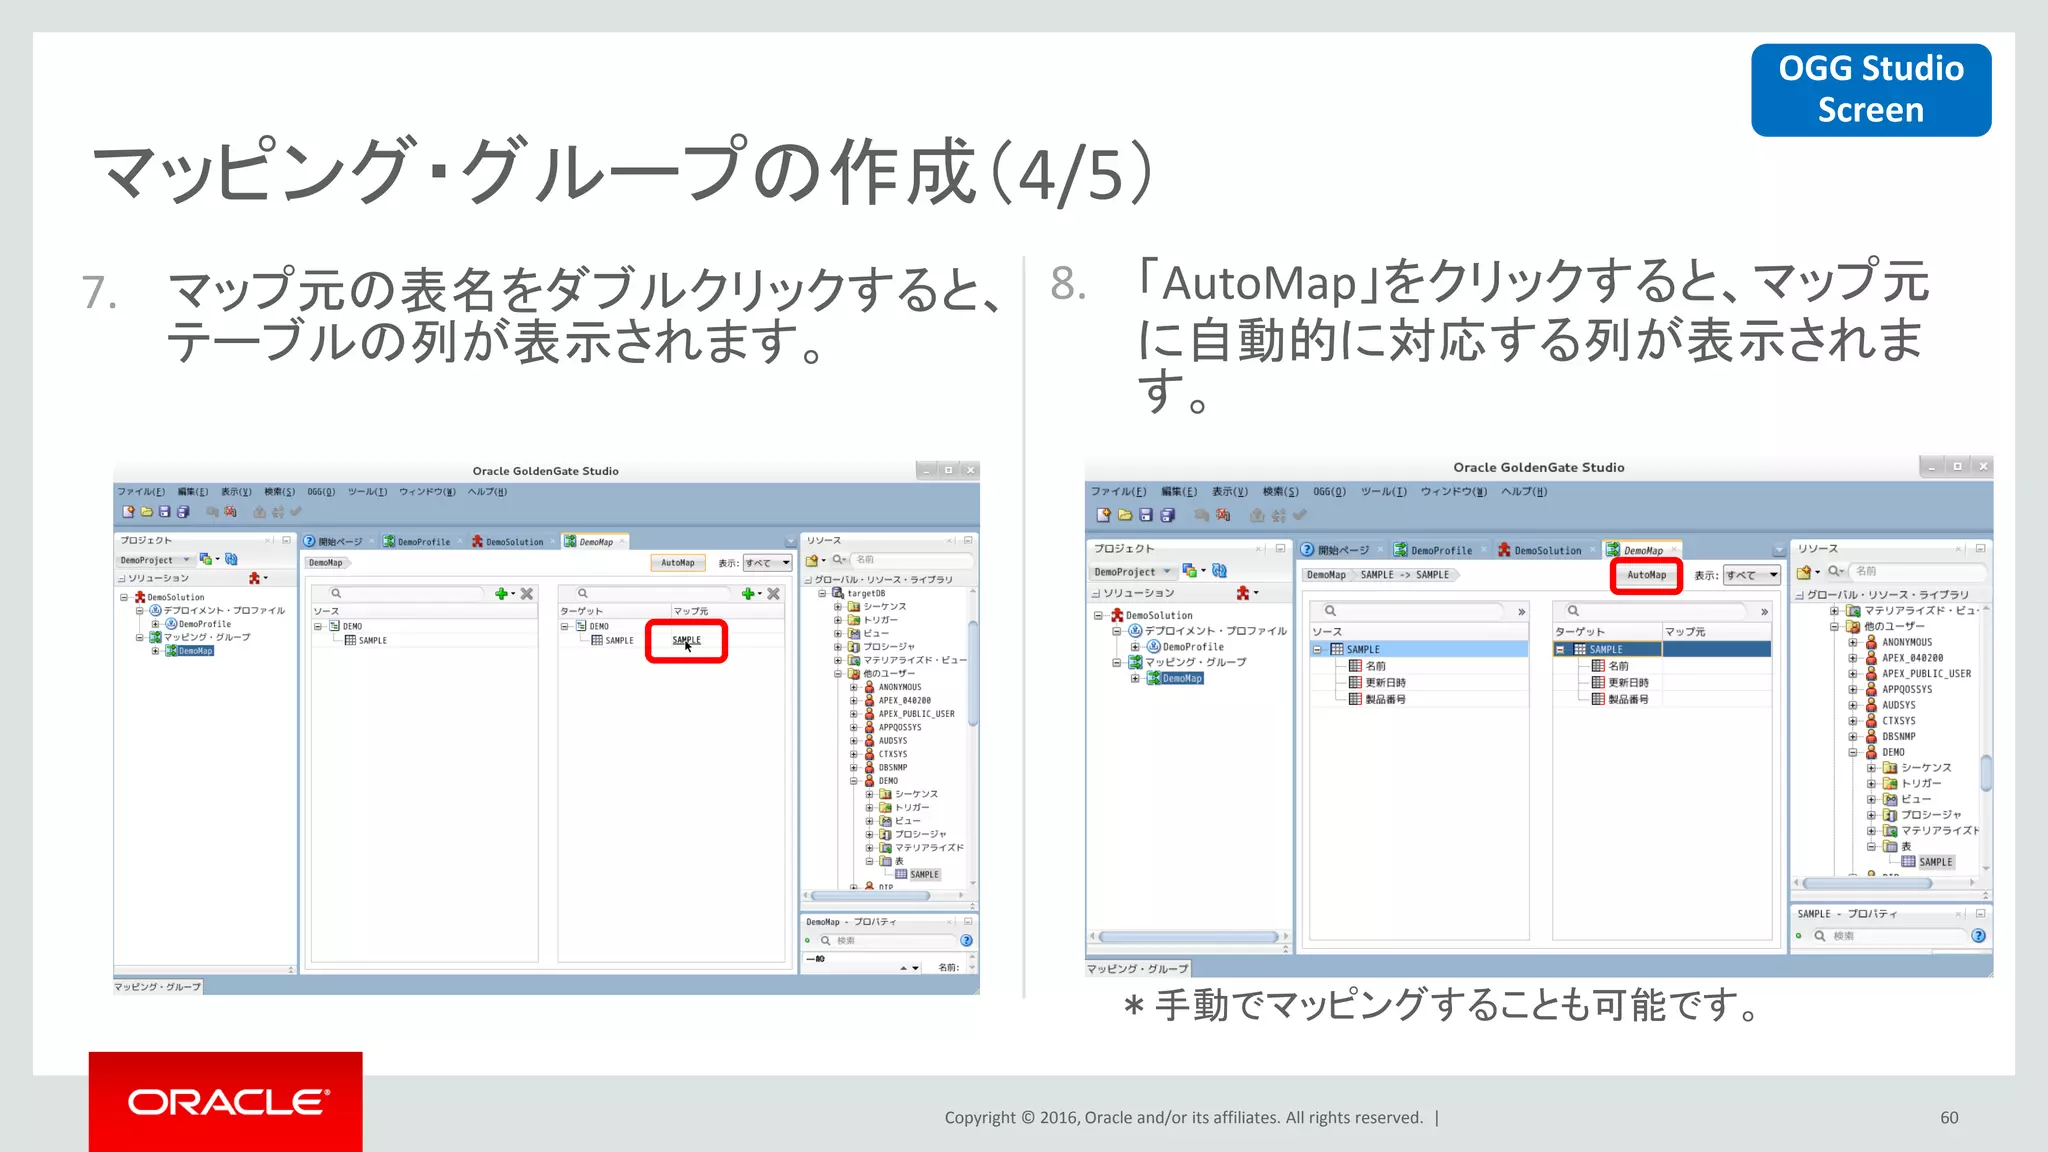Click the 名前 search field in right window リソース panel
Viewport: 2048px width, 1152px height.
[1916, 571]
